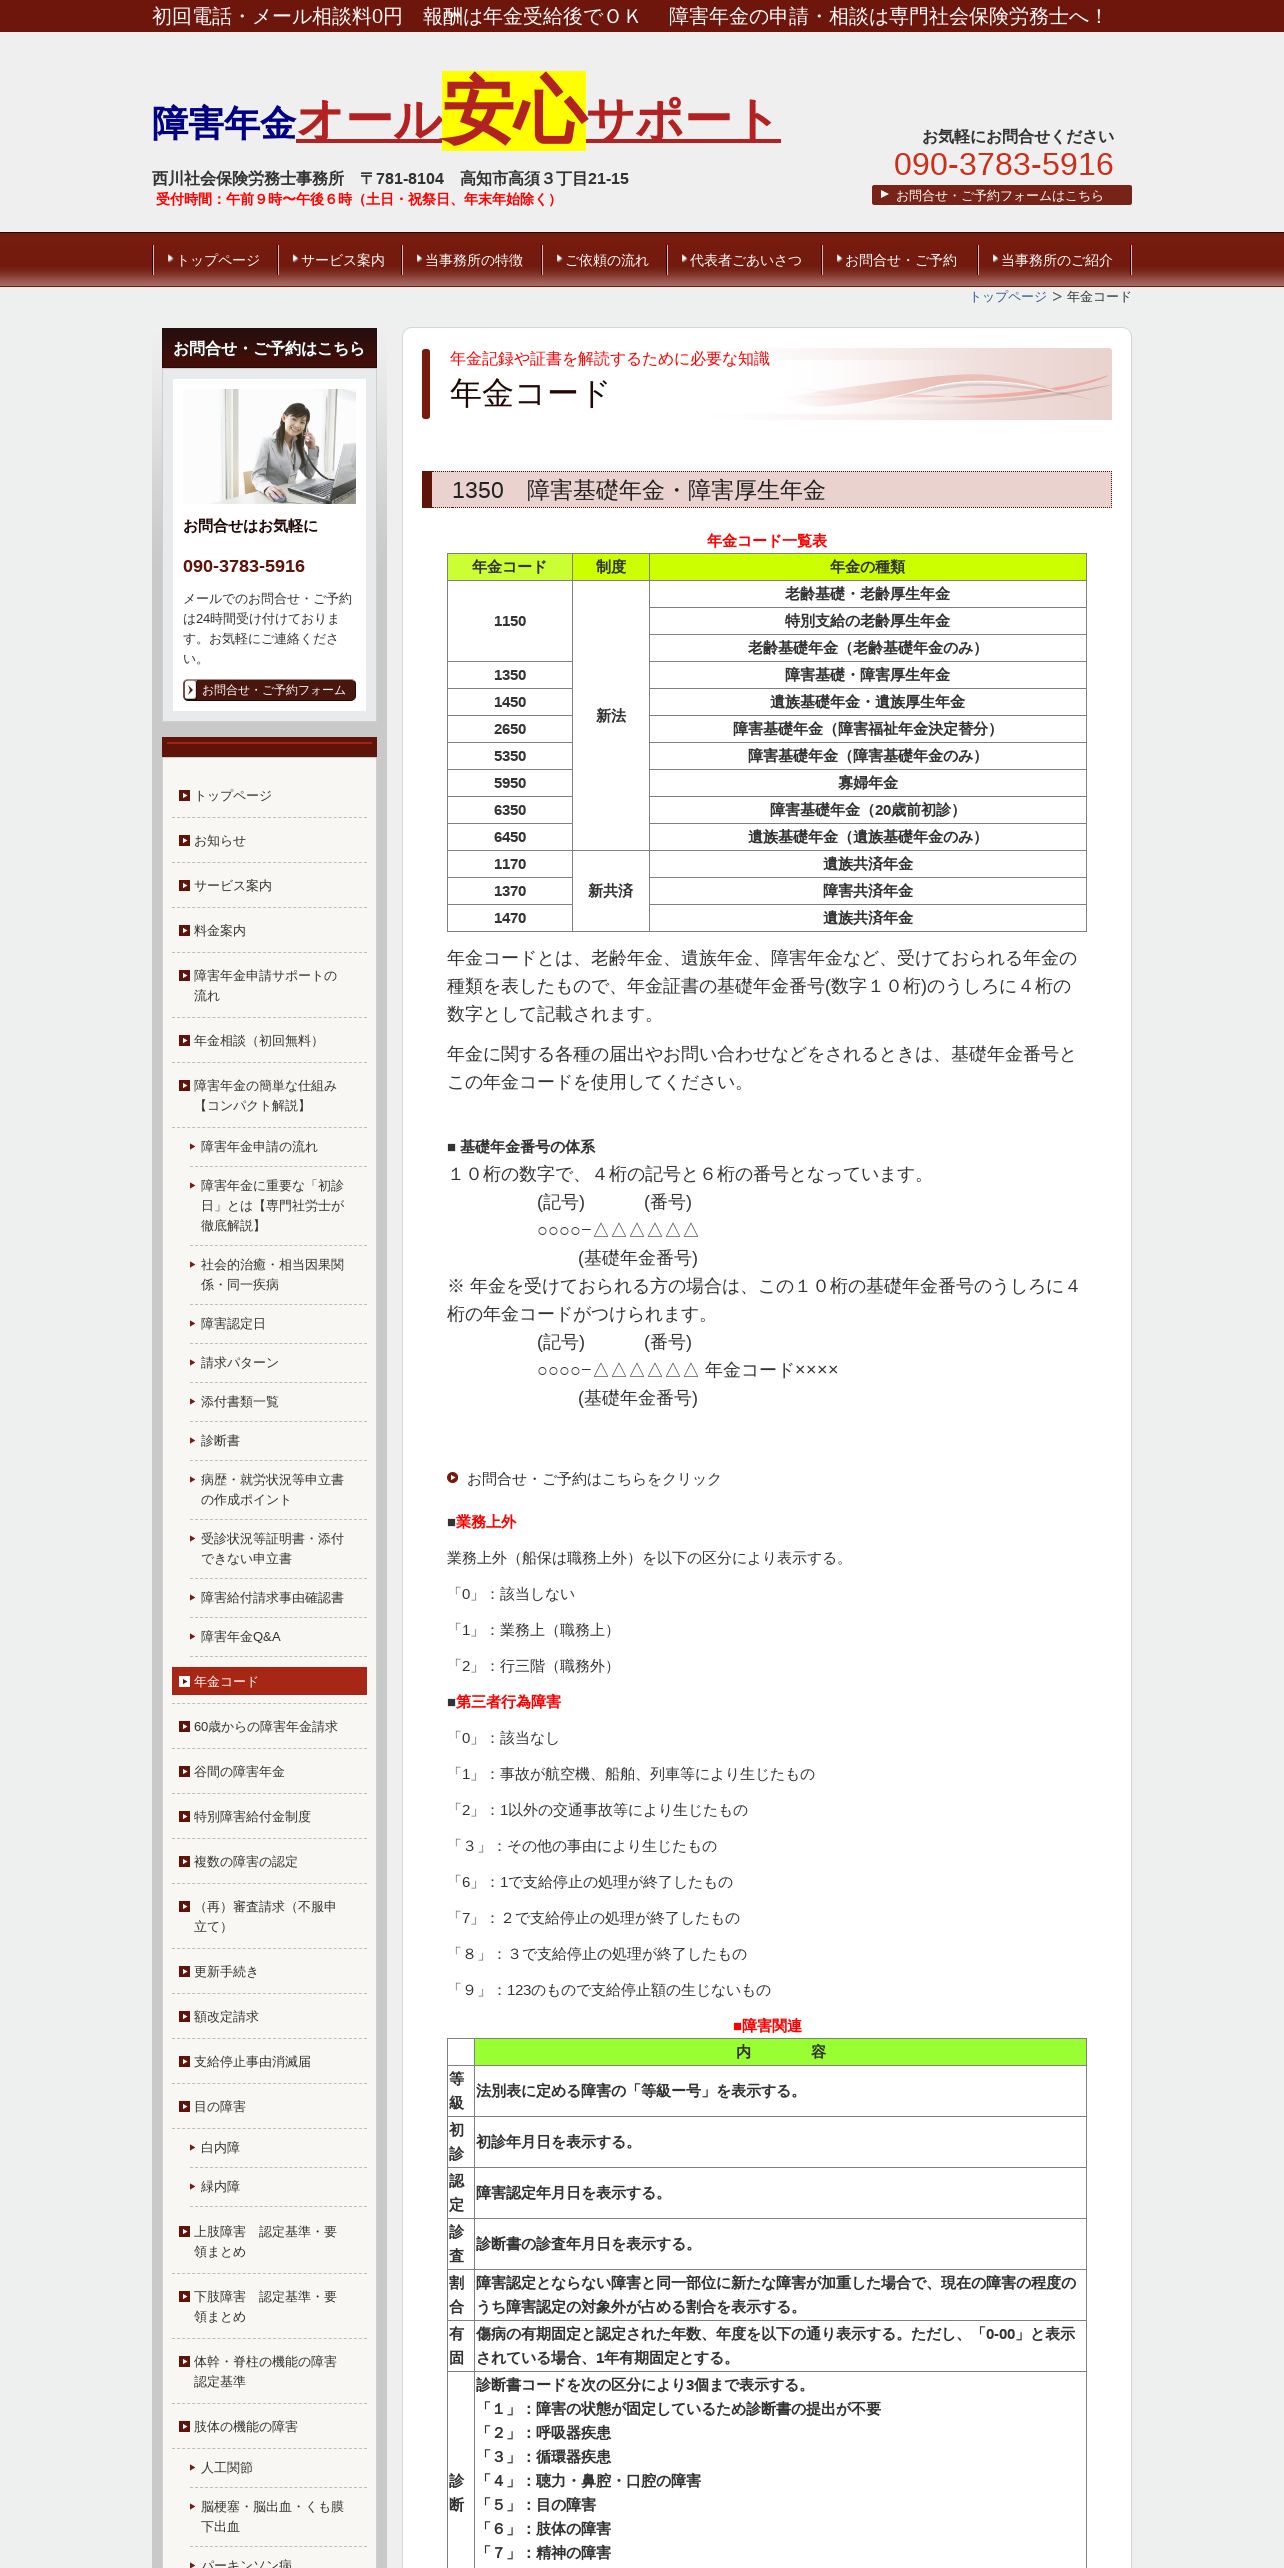Click sidebar お問合せ・ご予約フォーム button
The height and width of the screenshot is (2568, 1284).
point(270,690)
